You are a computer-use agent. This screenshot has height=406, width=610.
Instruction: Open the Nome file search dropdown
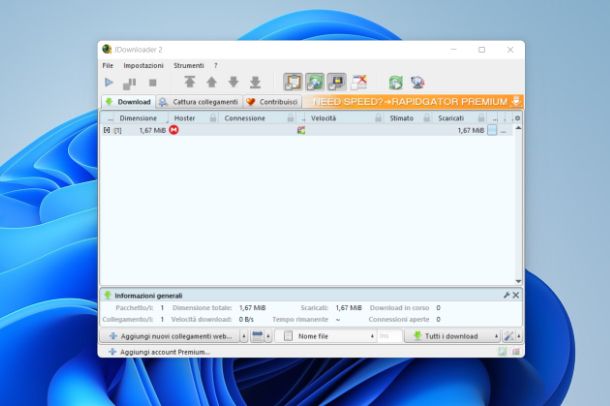372,336
